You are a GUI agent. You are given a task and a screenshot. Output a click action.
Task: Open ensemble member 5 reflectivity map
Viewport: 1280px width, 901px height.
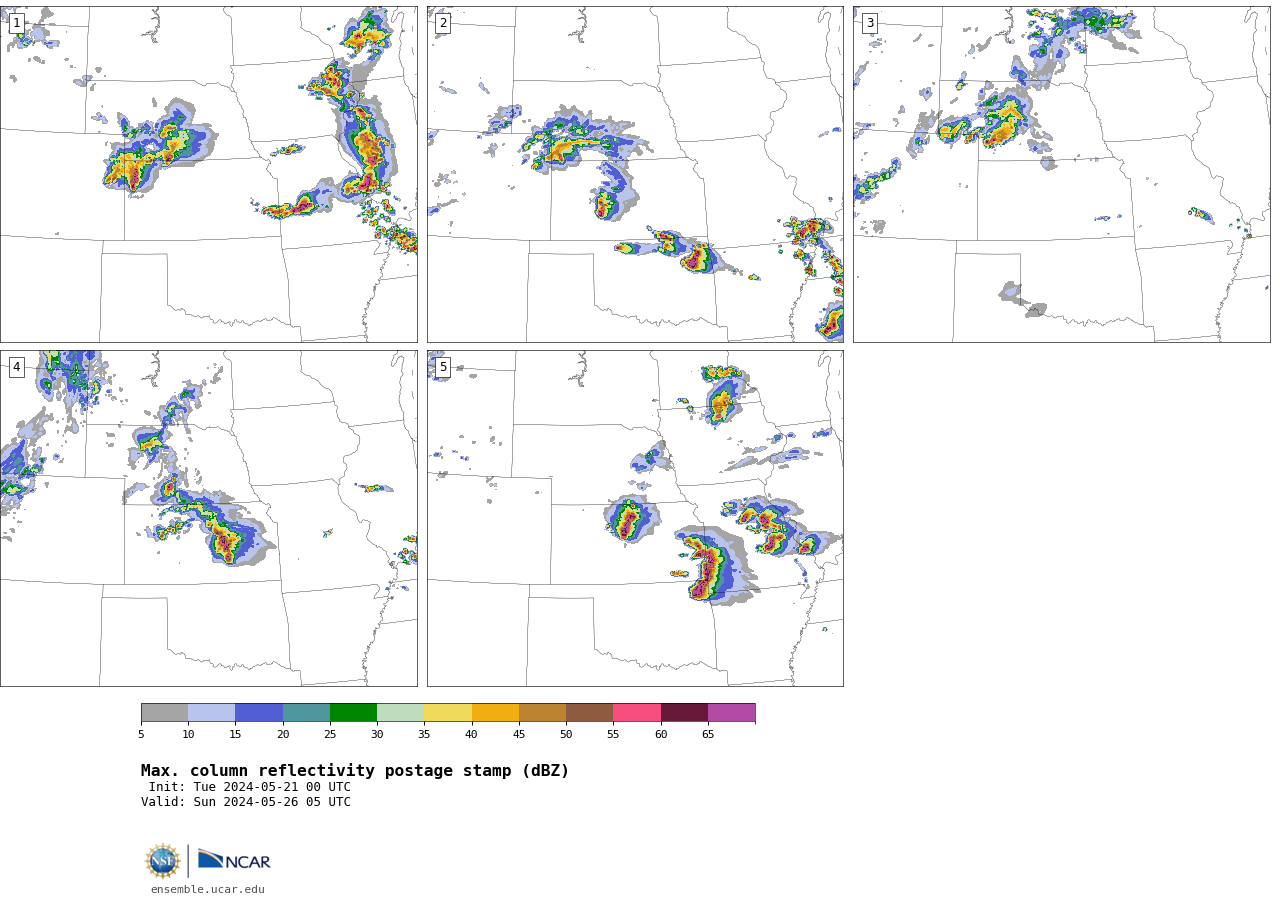click(635, 518)
